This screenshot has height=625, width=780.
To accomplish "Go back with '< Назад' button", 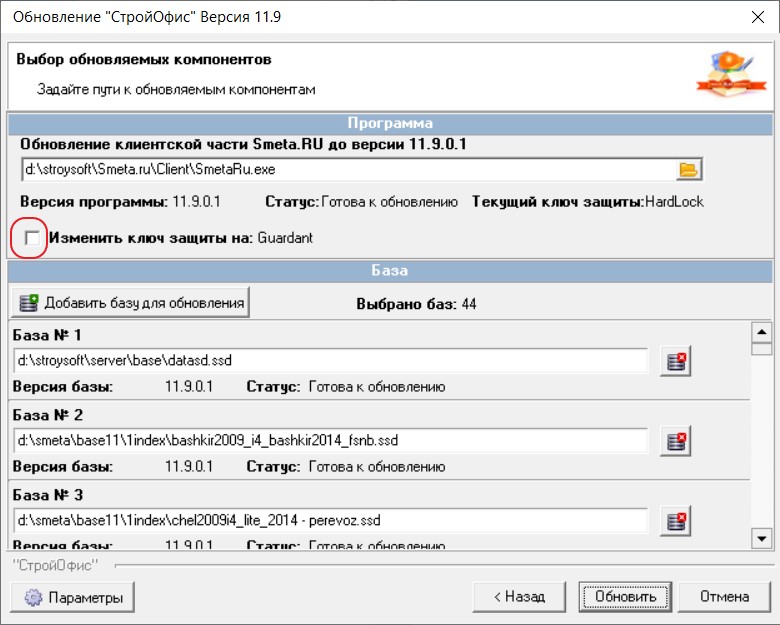I will pyautogui.click(x=519, y=596).
